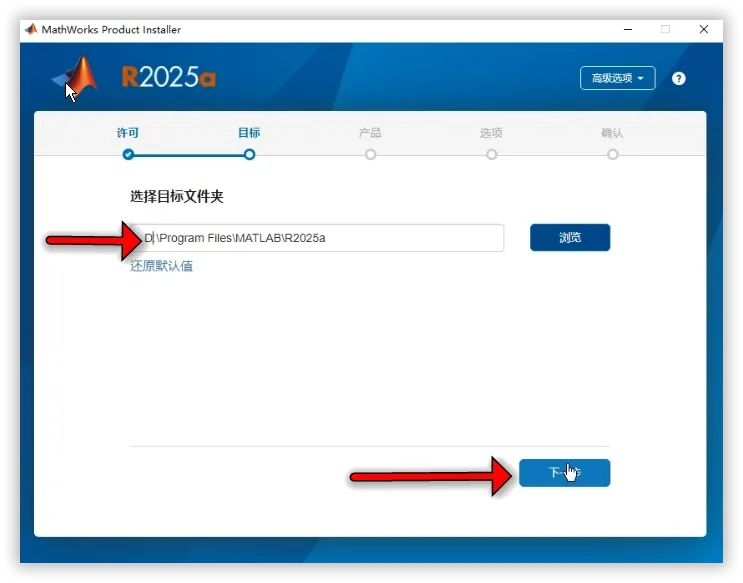This screenshot has width=743, height=583.
Task: Open the help question mark icon
Action: click(x=678, y=78)
